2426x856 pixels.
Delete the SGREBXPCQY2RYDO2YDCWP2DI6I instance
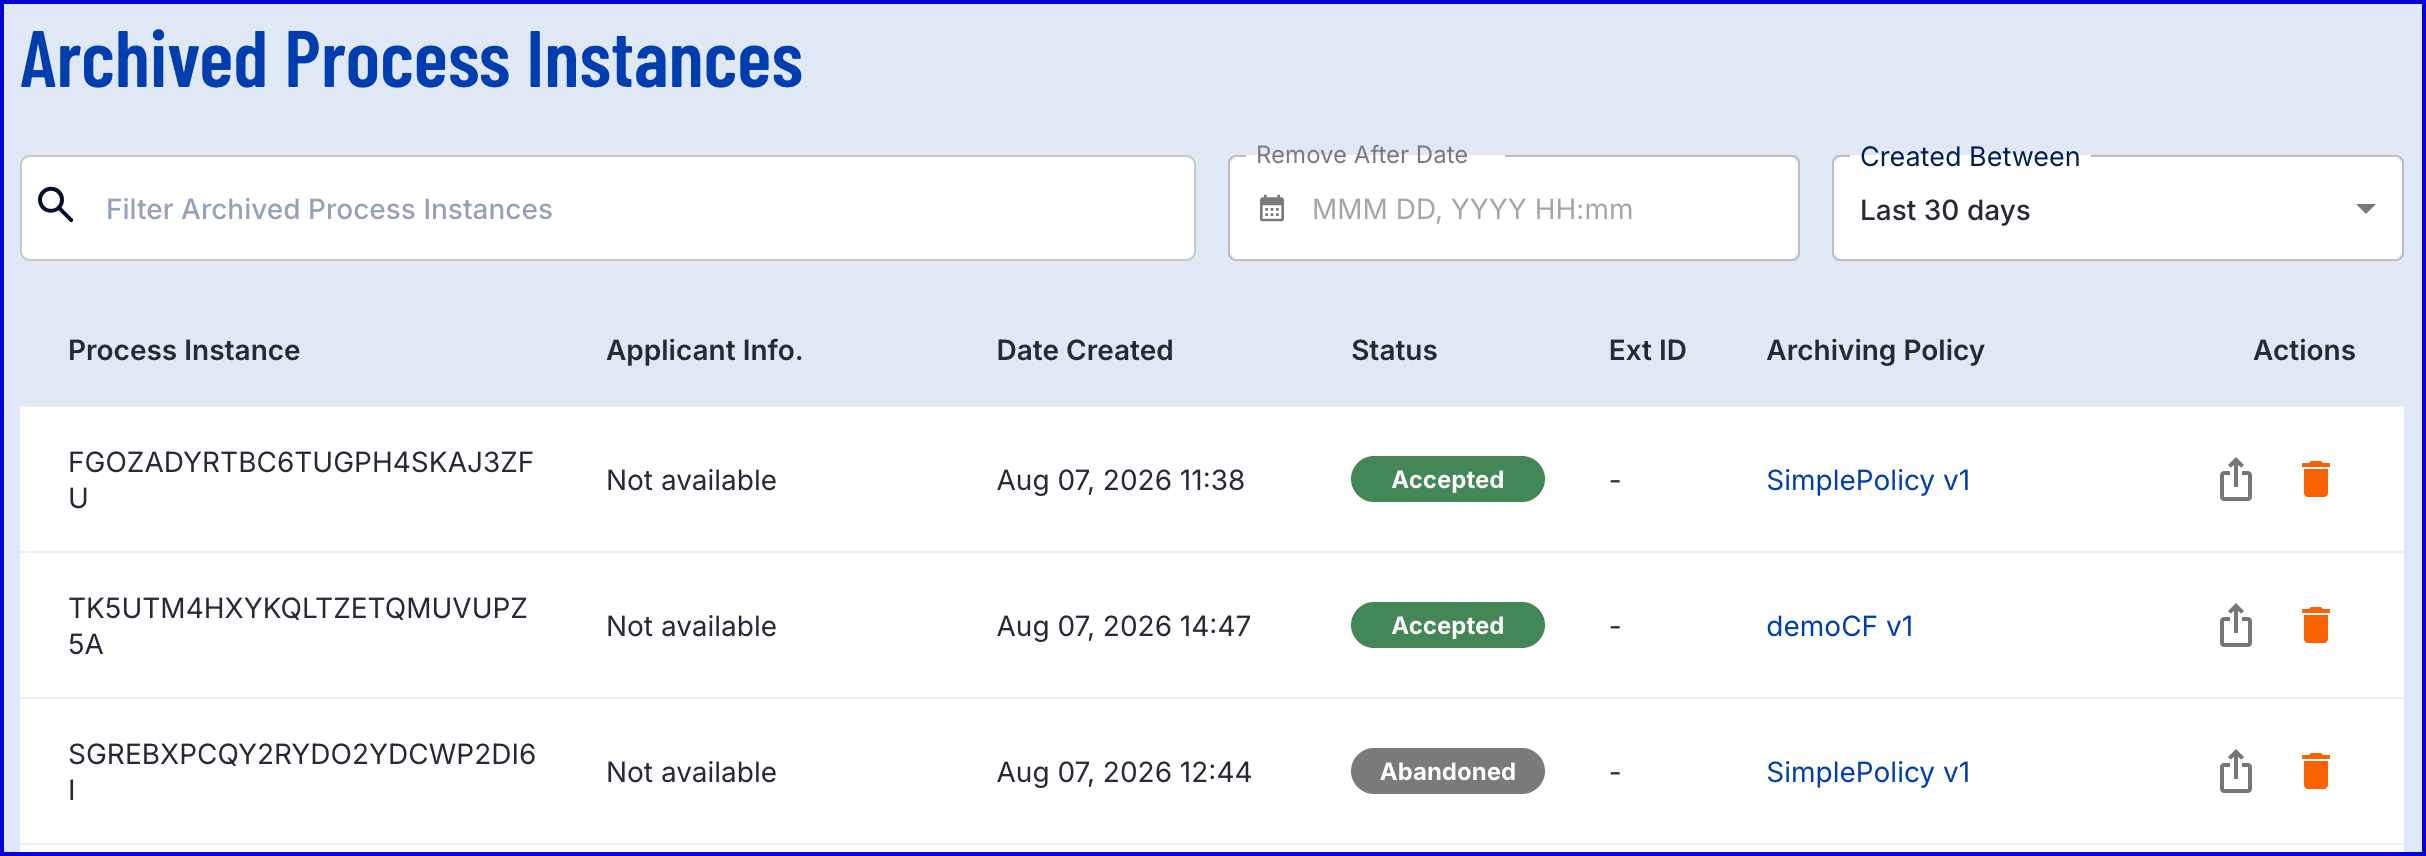tap(2316, 771)
